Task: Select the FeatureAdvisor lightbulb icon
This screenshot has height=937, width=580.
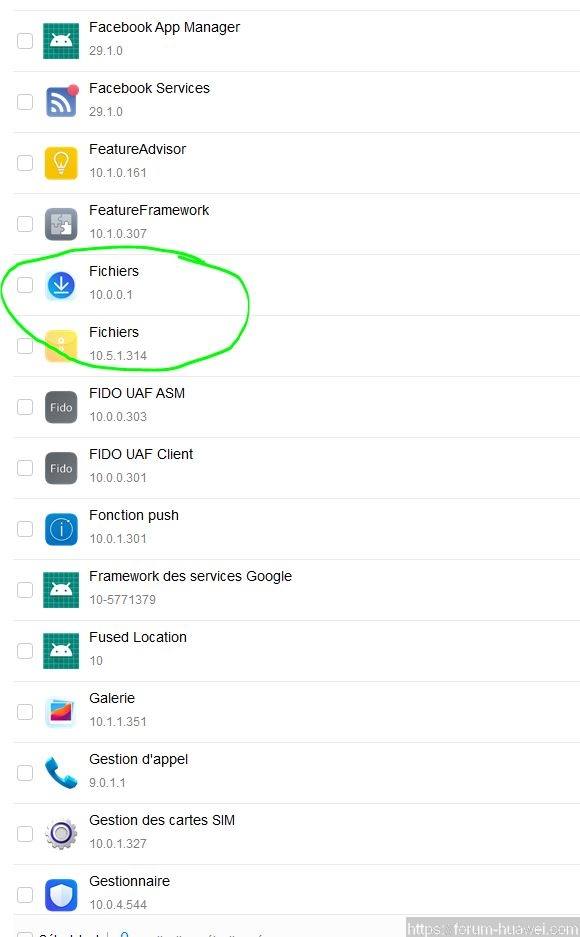Action: point(61,163)
